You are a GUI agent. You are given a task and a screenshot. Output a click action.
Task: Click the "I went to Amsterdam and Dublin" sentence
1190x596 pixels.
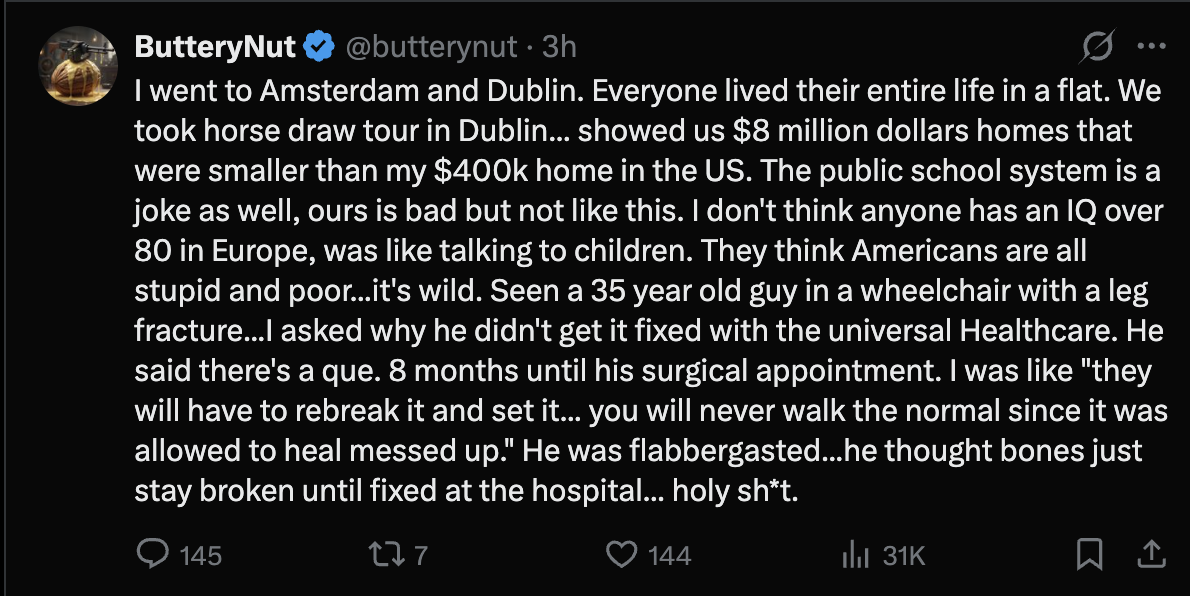(359, 91)
